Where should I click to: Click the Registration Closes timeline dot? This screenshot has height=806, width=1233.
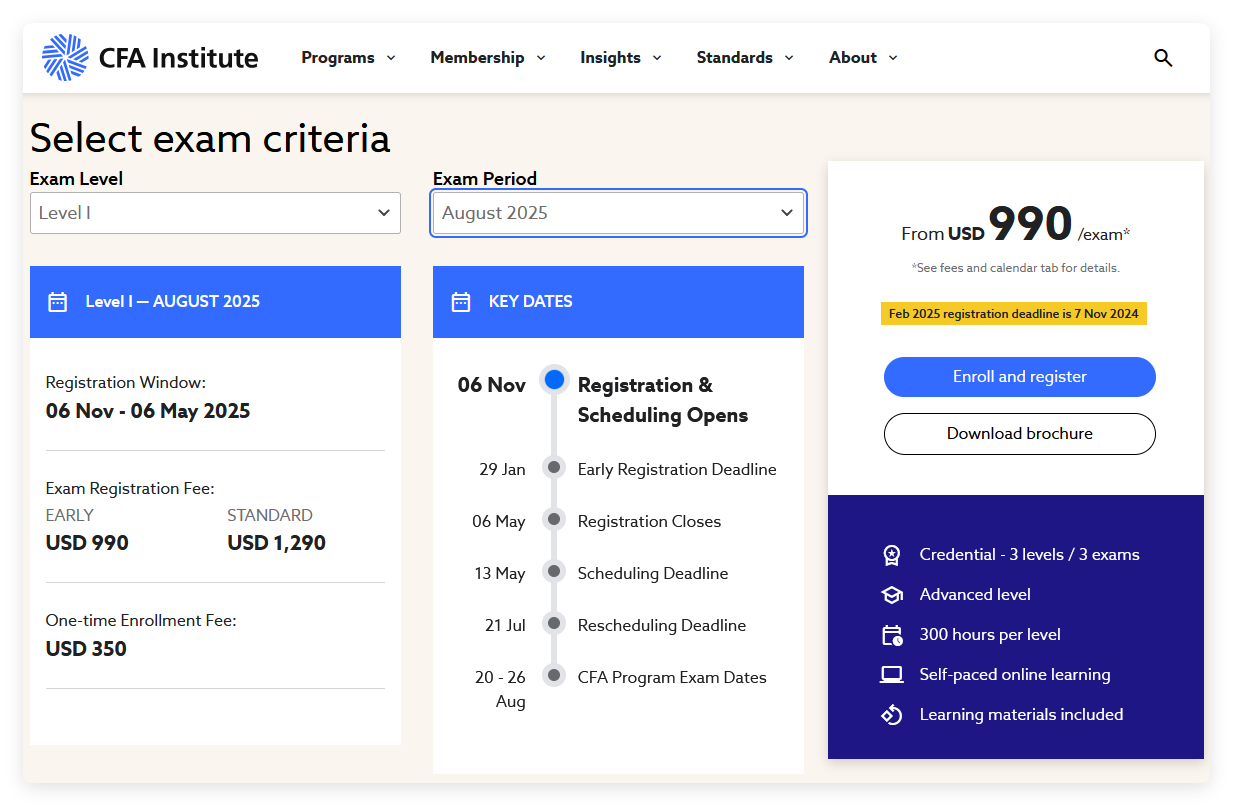point(554,519)
